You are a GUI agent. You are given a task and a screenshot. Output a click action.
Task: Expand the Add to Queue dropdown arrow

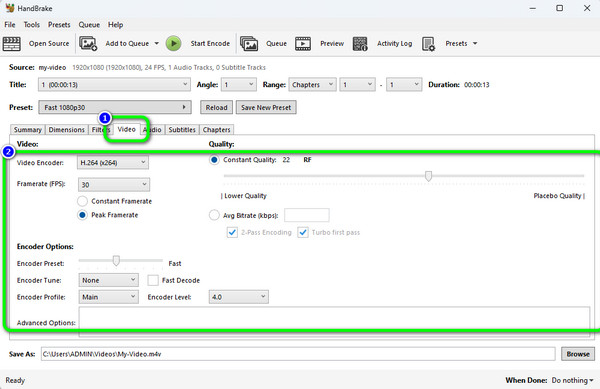pos(157,44)
